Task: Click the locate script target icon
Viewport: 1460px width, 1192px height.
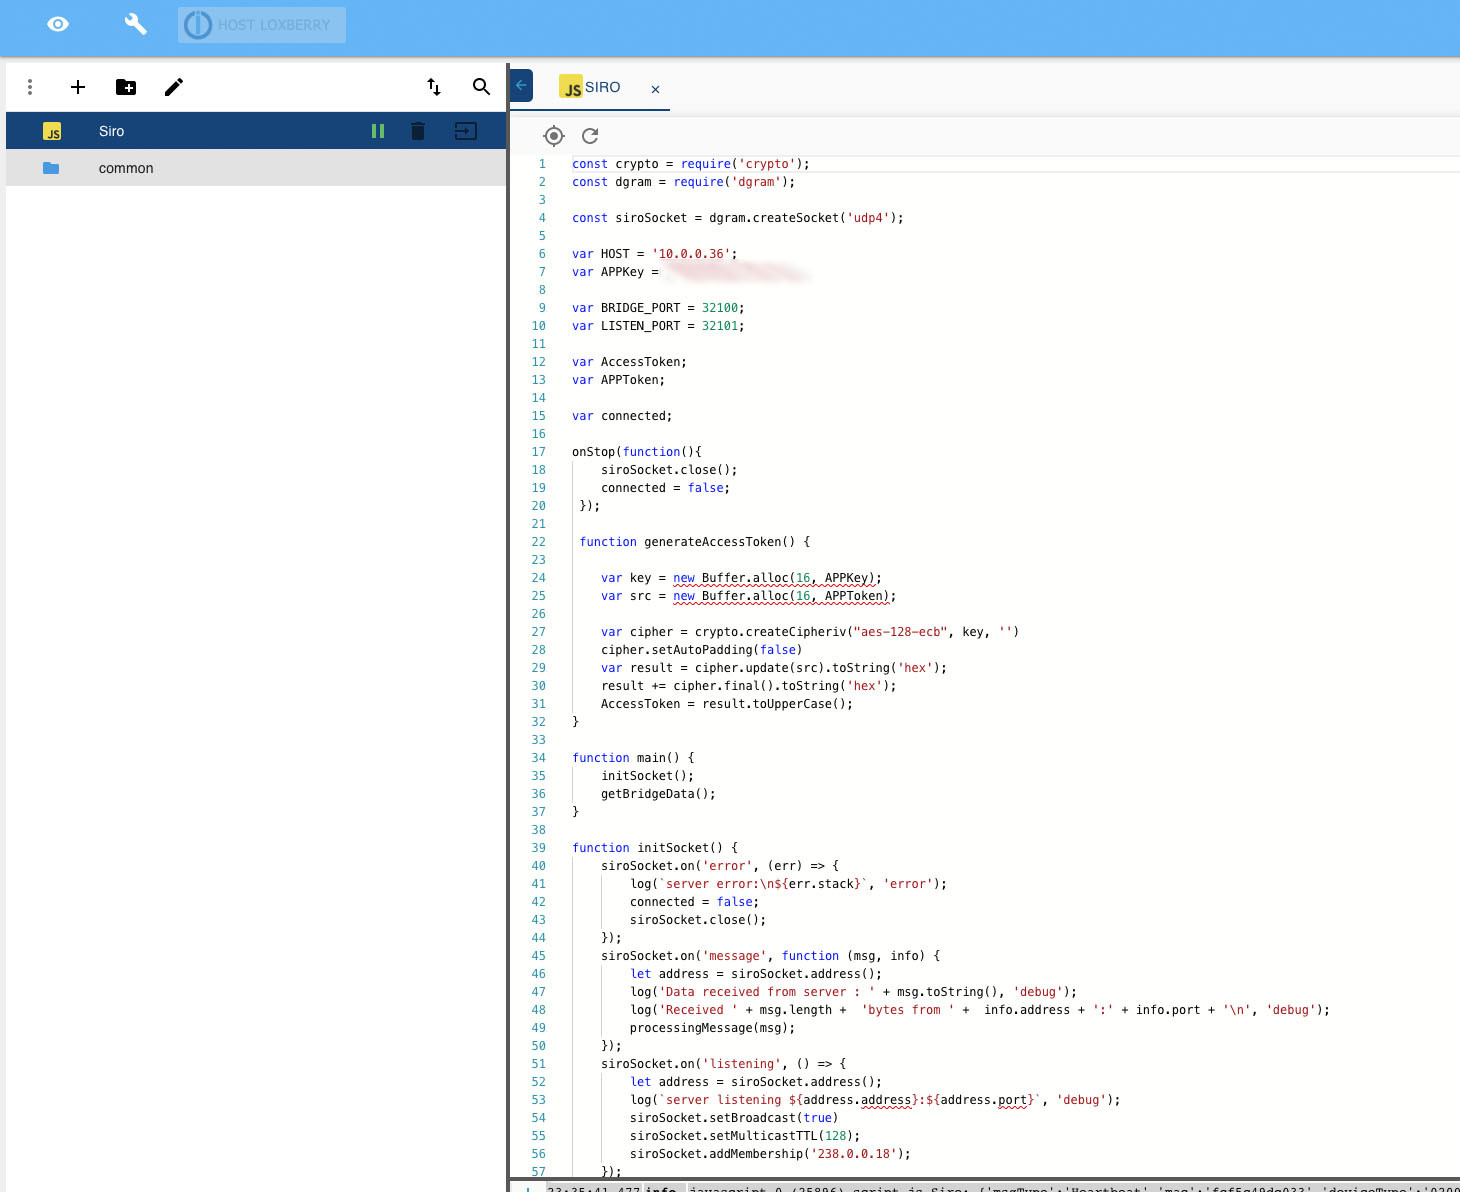Action: pos(554,136)
